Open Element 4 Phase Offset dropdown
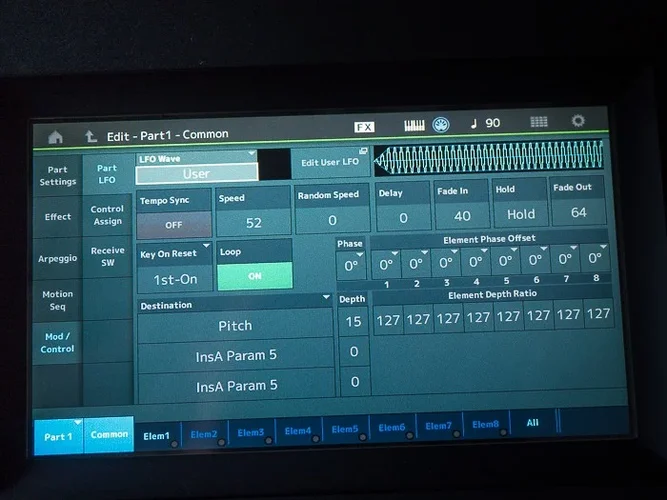 476,261
